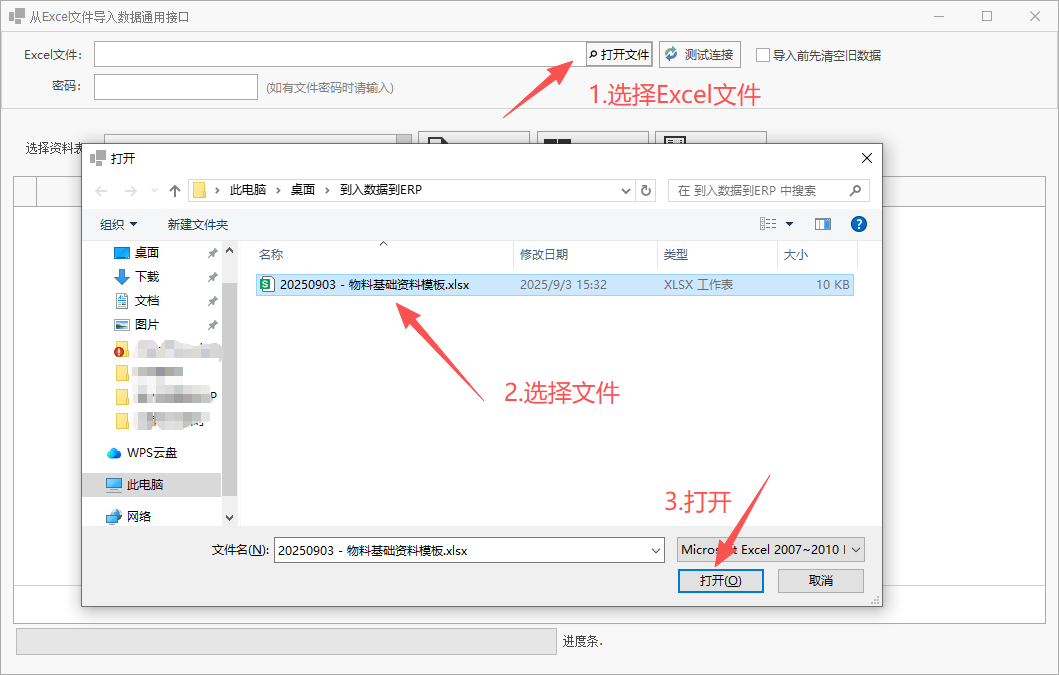Viewport: 1059px width, 675px height.
Task: Open view options dropdown arrow
Action: pos(789,224)
